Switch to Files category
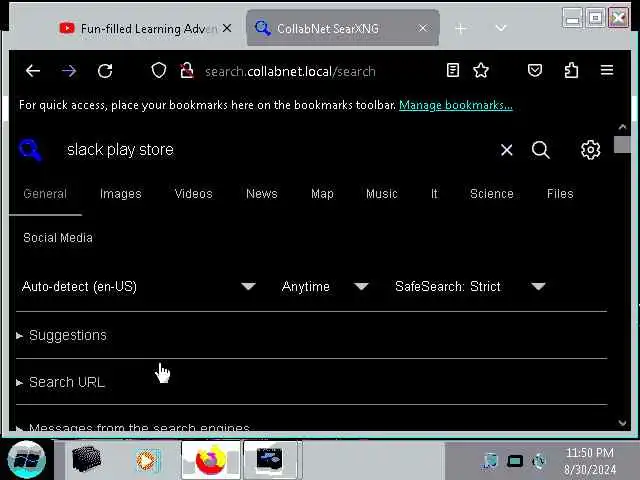640x480 pixels. [x=560, y=194]
